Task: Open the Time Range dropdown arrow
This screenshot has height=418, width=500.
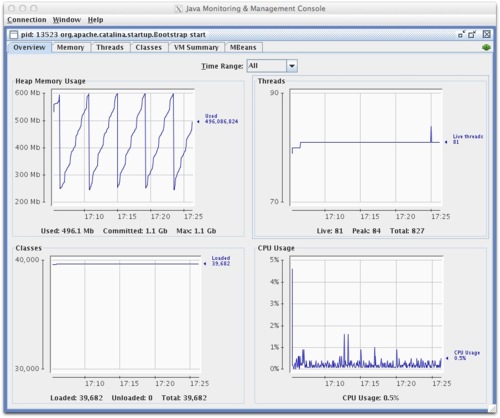Action: pyautogui.click(x=292, y=66)
